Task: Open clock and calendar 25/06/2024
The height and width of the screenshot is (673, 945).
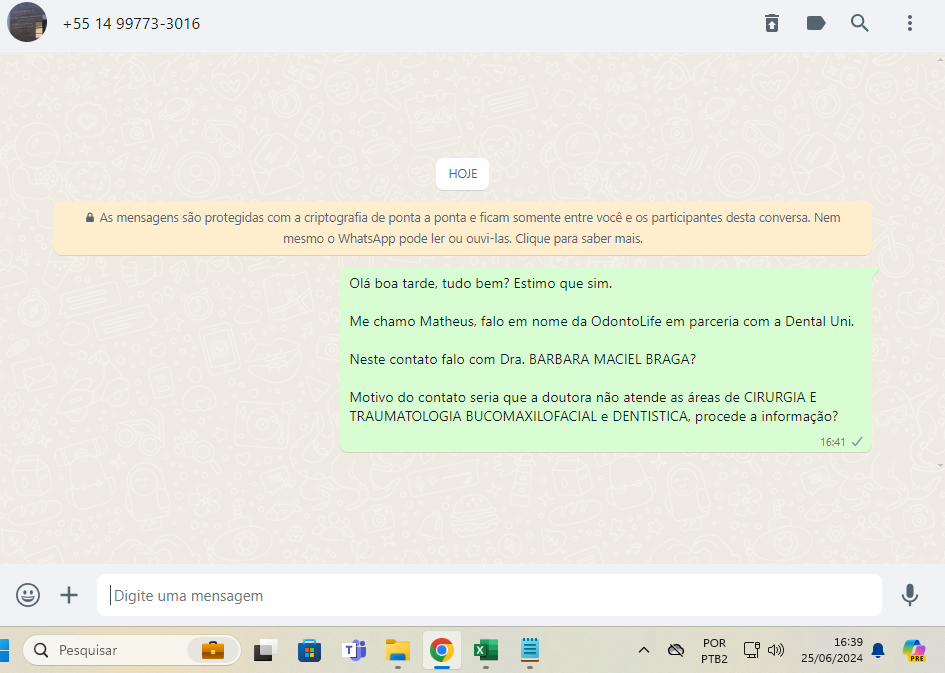Action: (832, 650)
